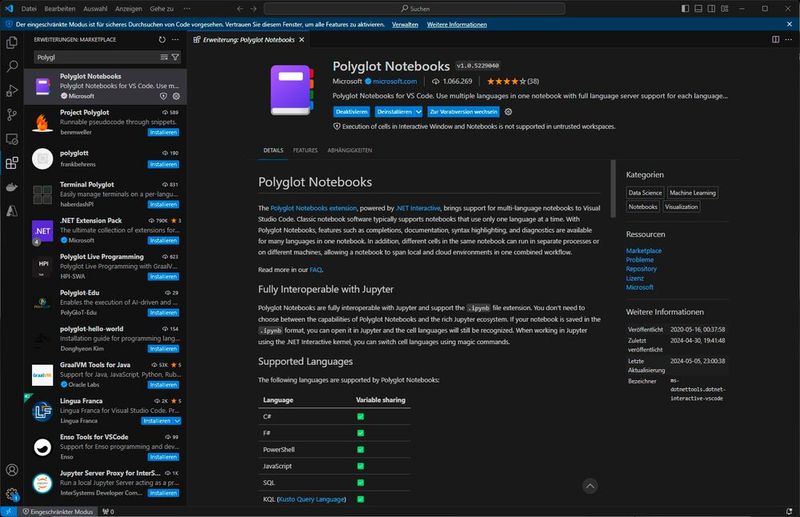Close the Polyglot Notebooks extension tab
Screen dimensions: 800x517
[302, 39]
